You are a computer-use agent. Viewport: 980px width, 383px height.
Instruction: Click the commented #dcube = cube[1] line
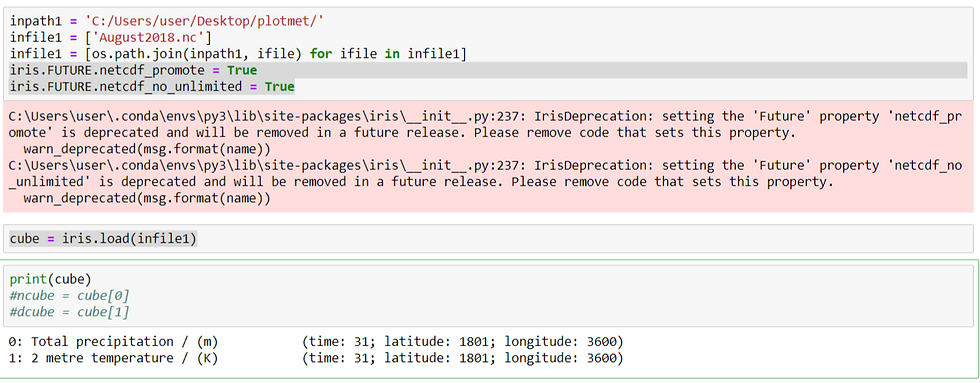coord(69,311)
